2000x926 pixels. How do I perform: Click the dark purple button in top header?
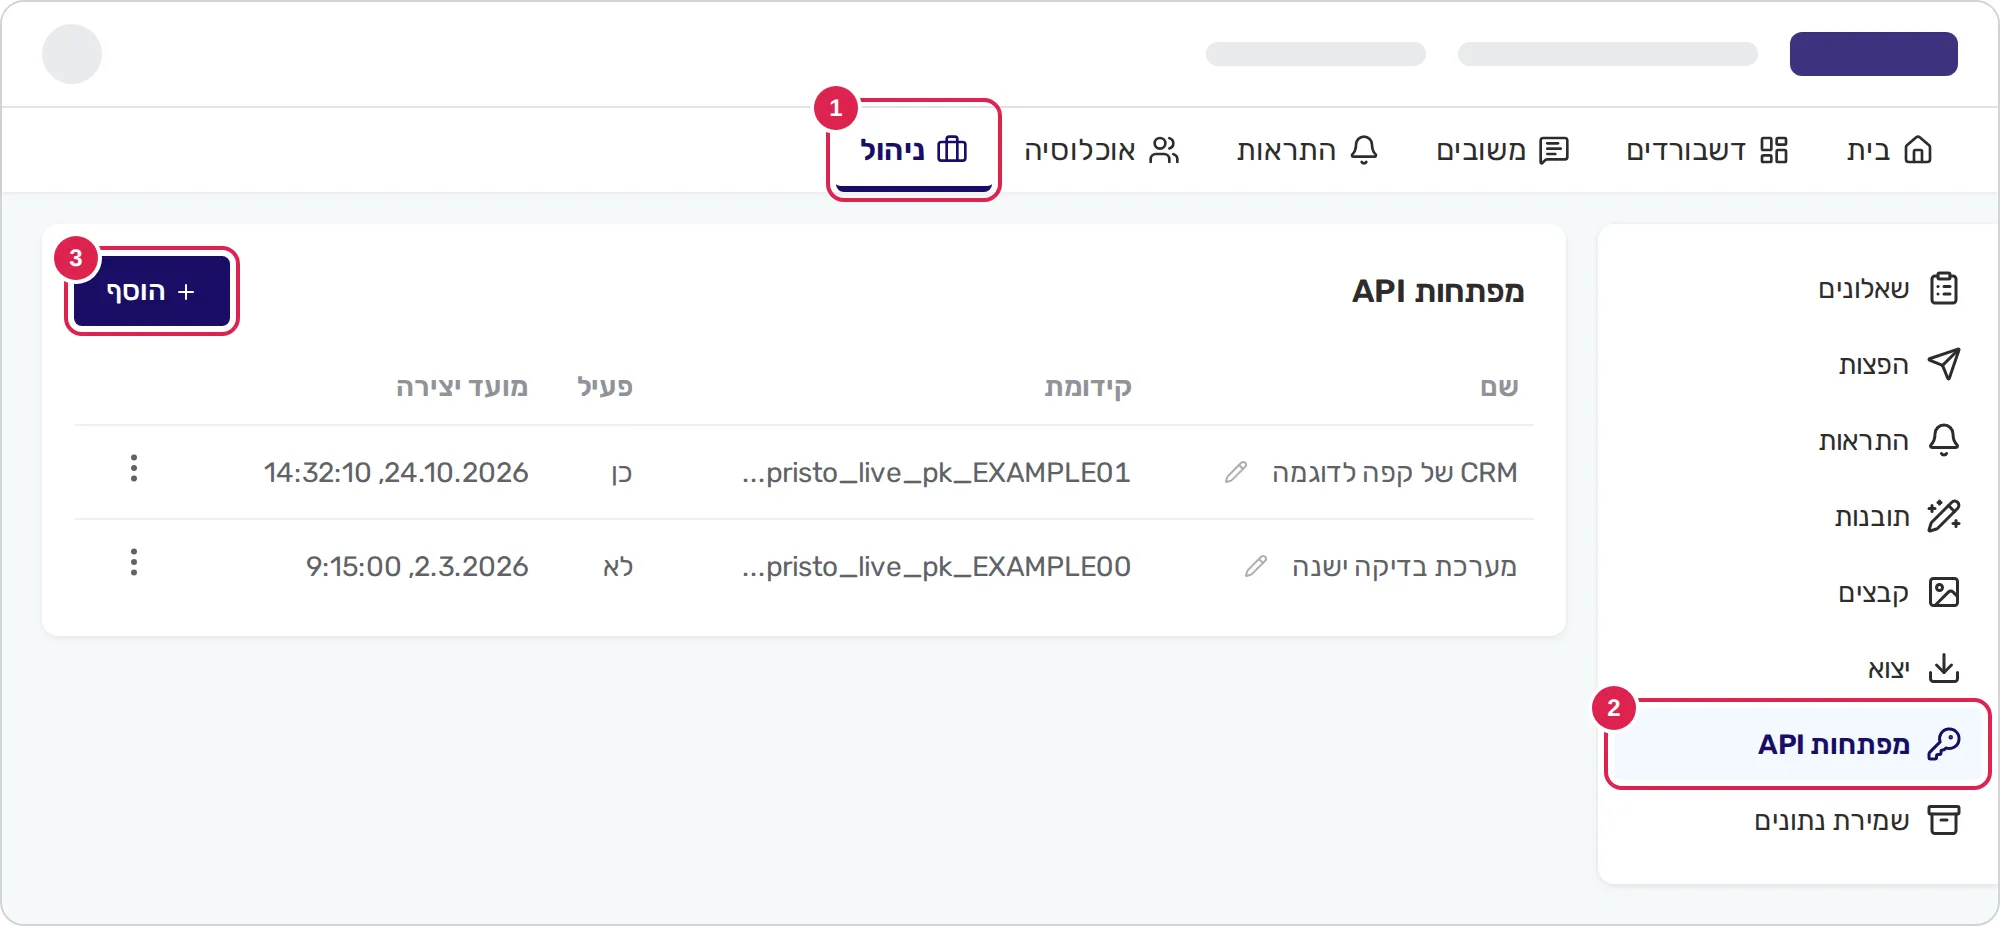pos(1874,54)
